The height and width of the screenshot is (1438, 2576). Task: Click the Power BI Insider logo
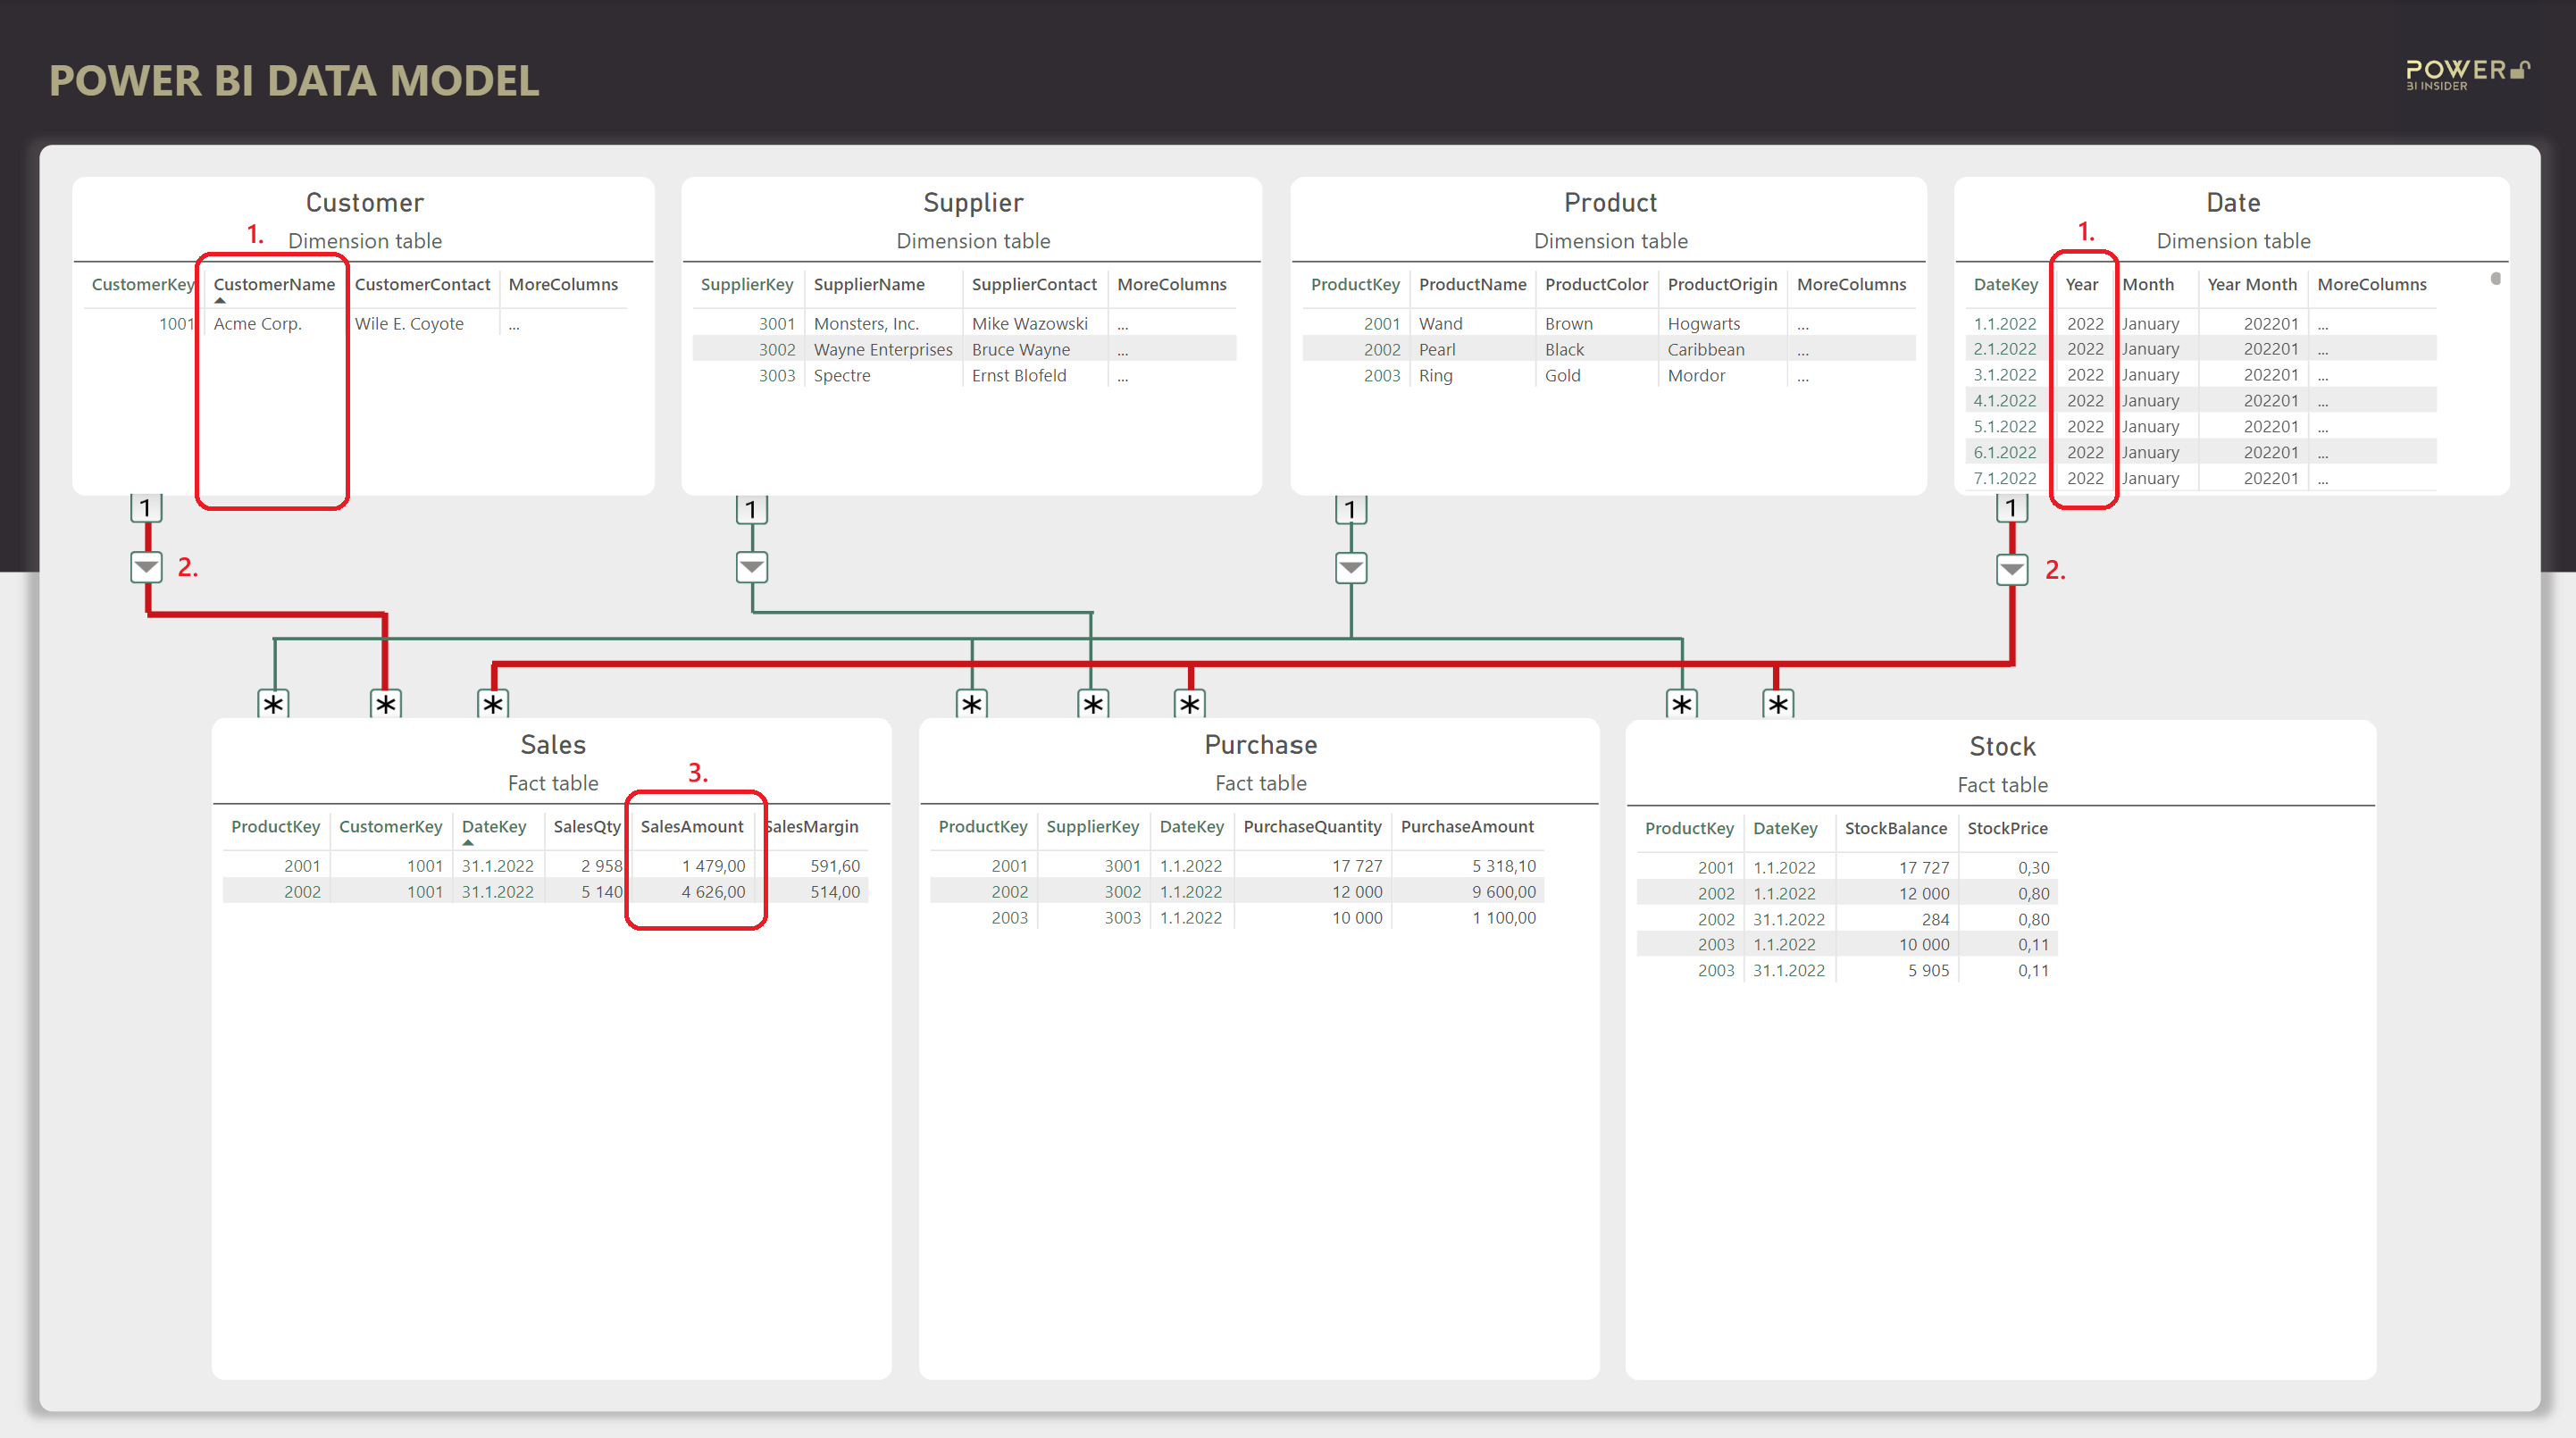pyautogui.click(x=2466, y=74)
